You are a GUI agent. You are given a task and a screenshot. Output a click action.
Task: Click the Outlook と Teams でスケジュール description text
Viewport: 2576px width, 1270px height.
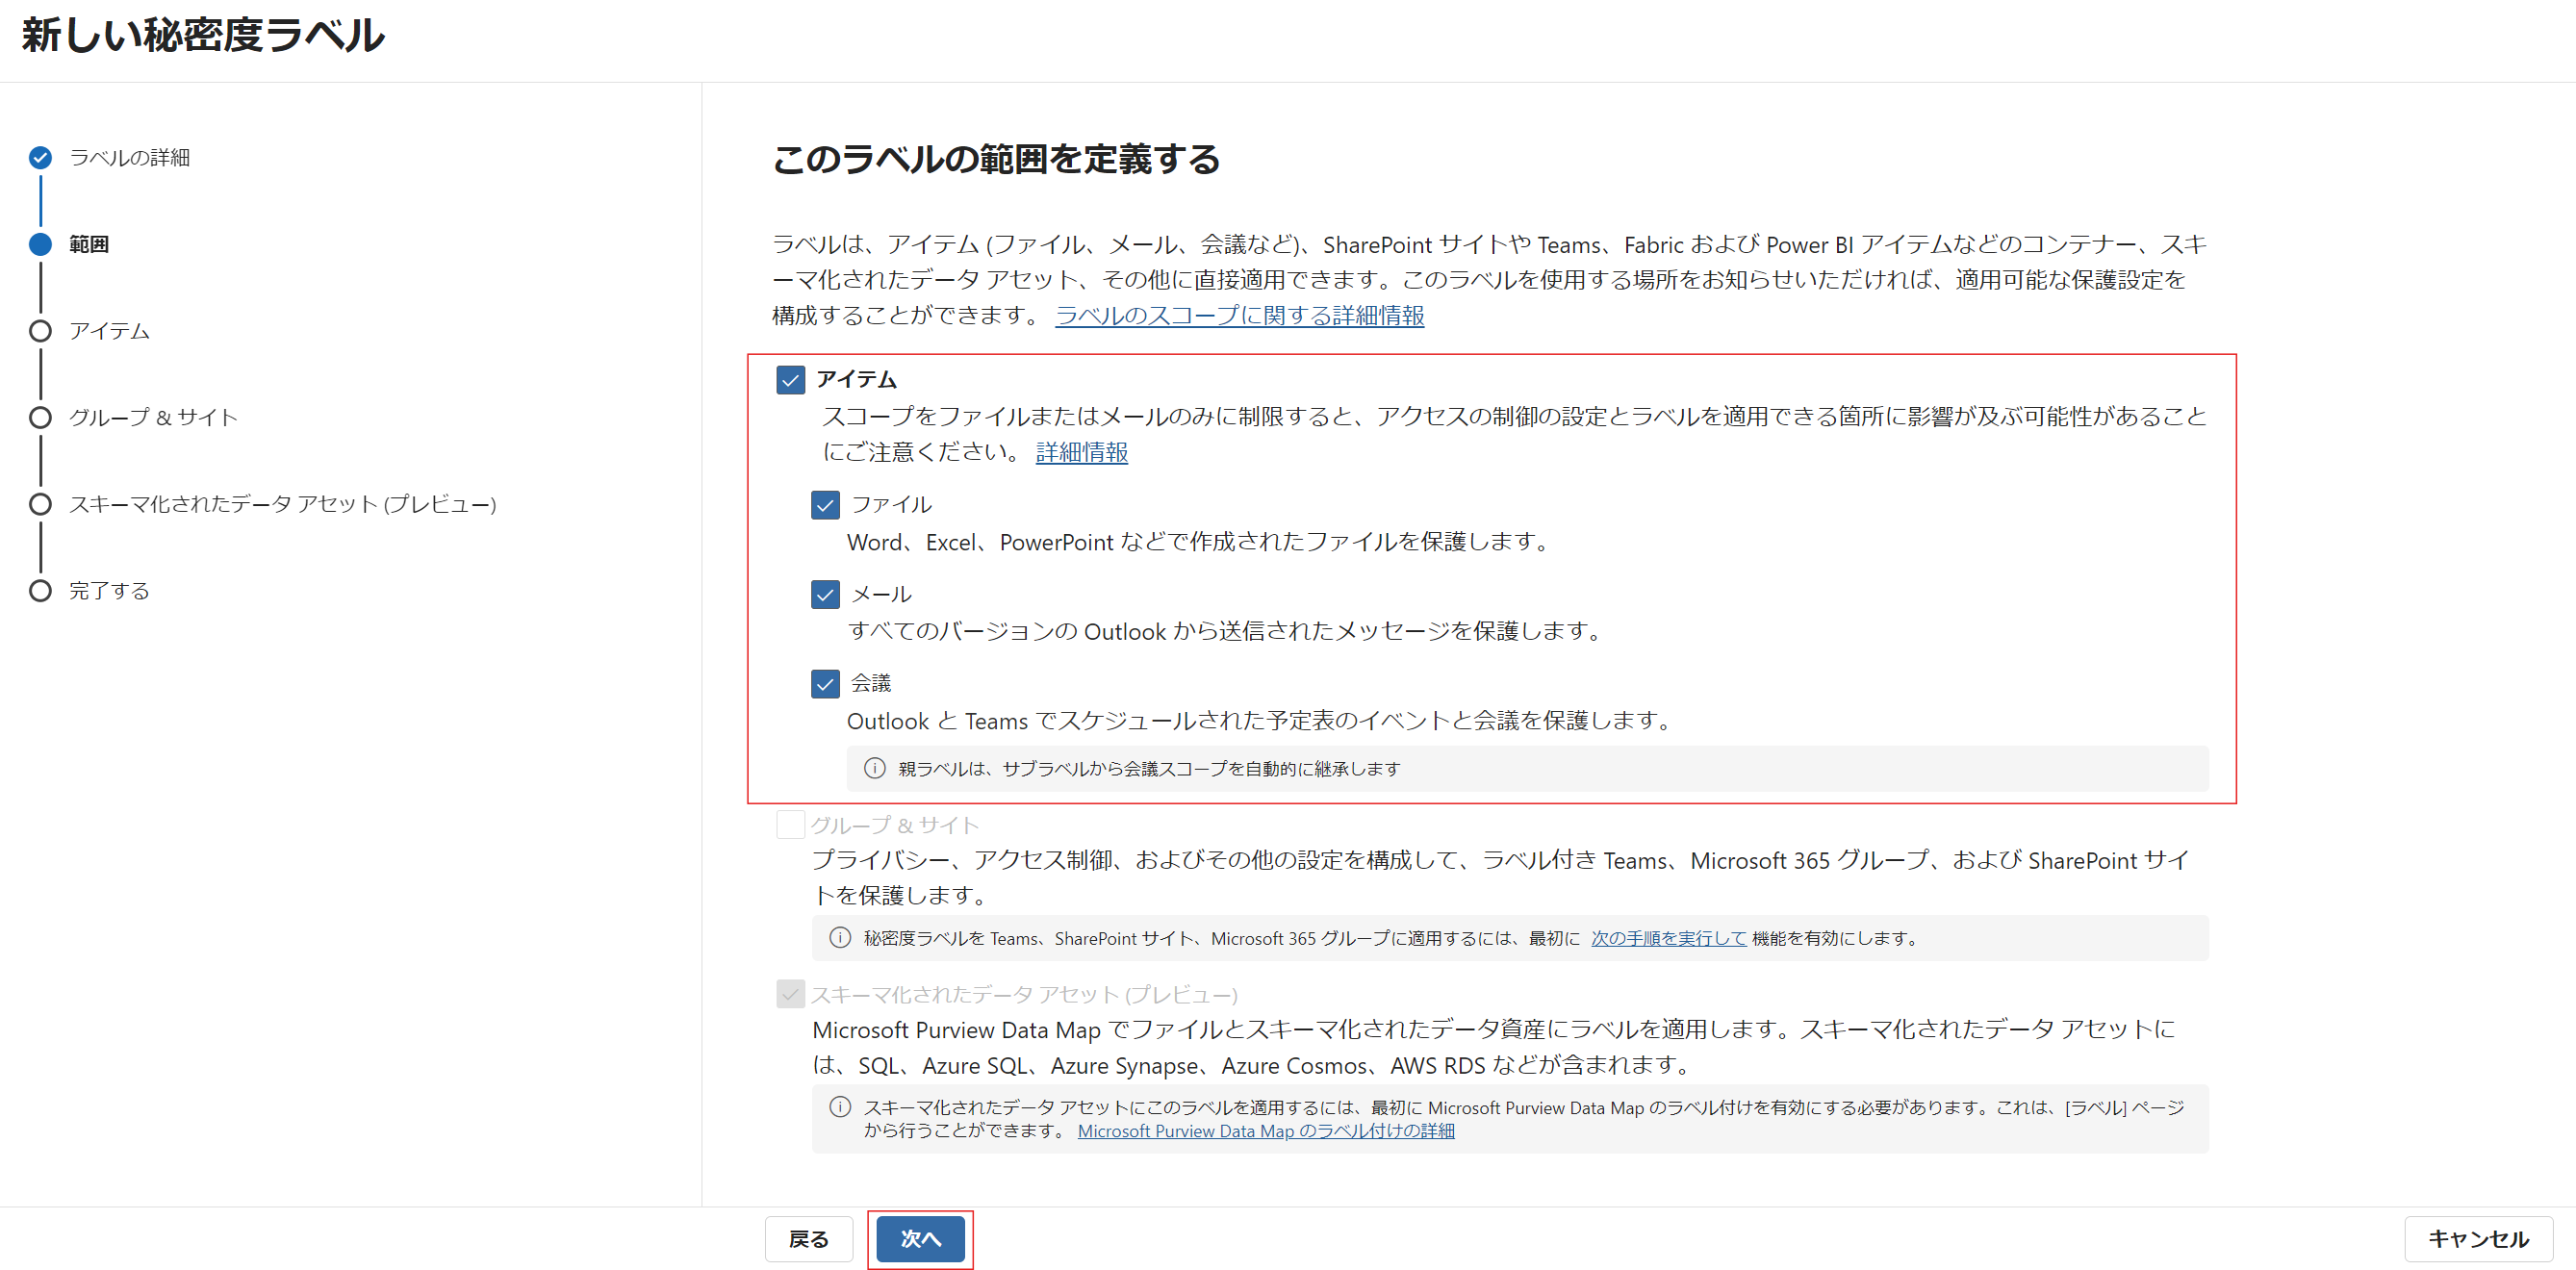1261,721
